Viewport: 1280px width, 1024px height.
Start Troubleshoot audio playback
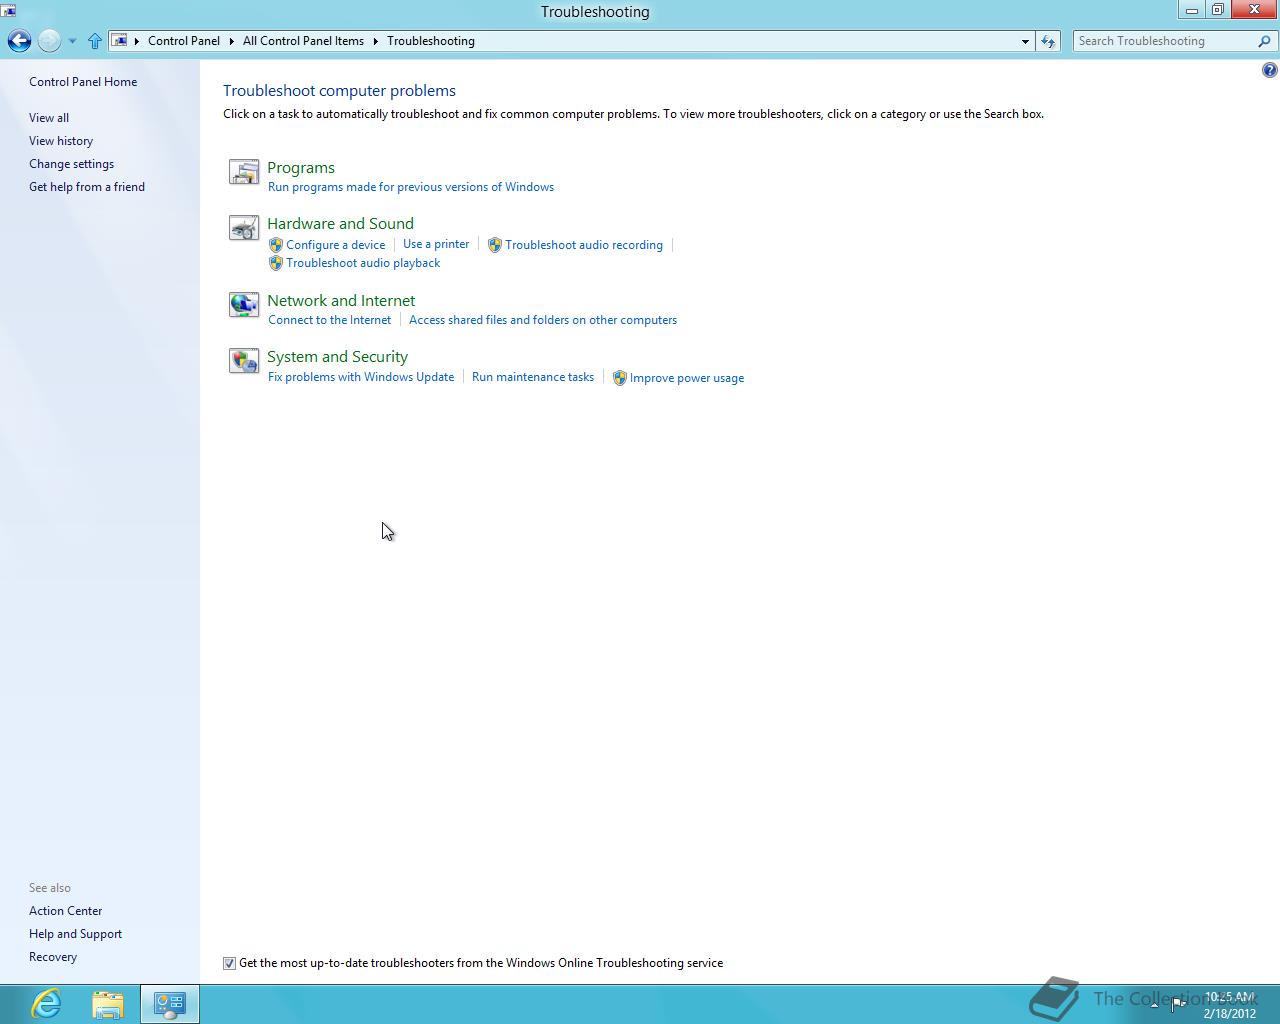[363, 263]
